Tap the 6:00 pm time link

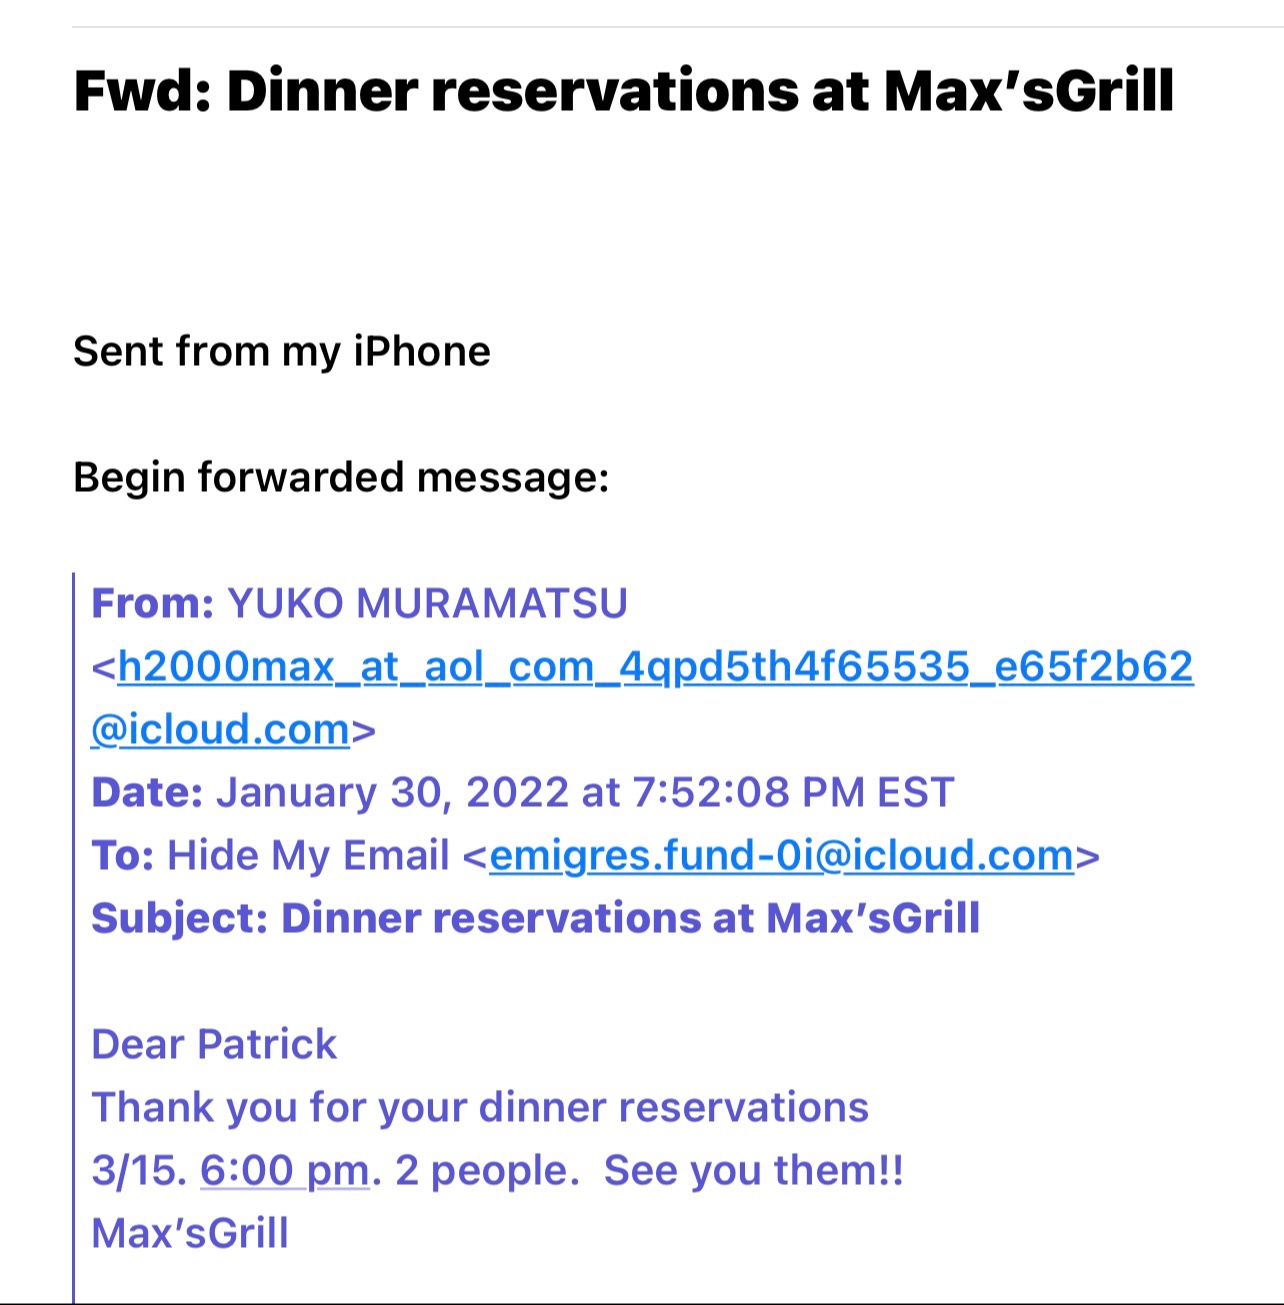pyautogui.click(x=285, y=1171)
